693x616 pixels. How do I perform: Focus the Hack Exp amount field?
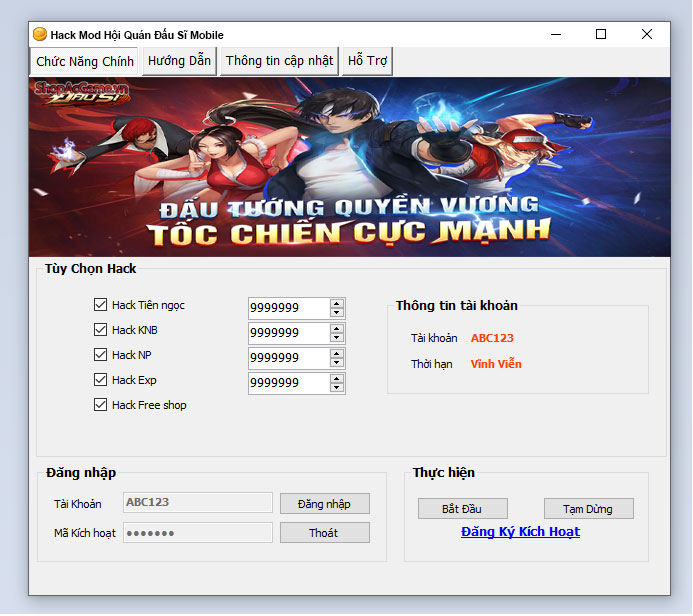coord(289,383)
